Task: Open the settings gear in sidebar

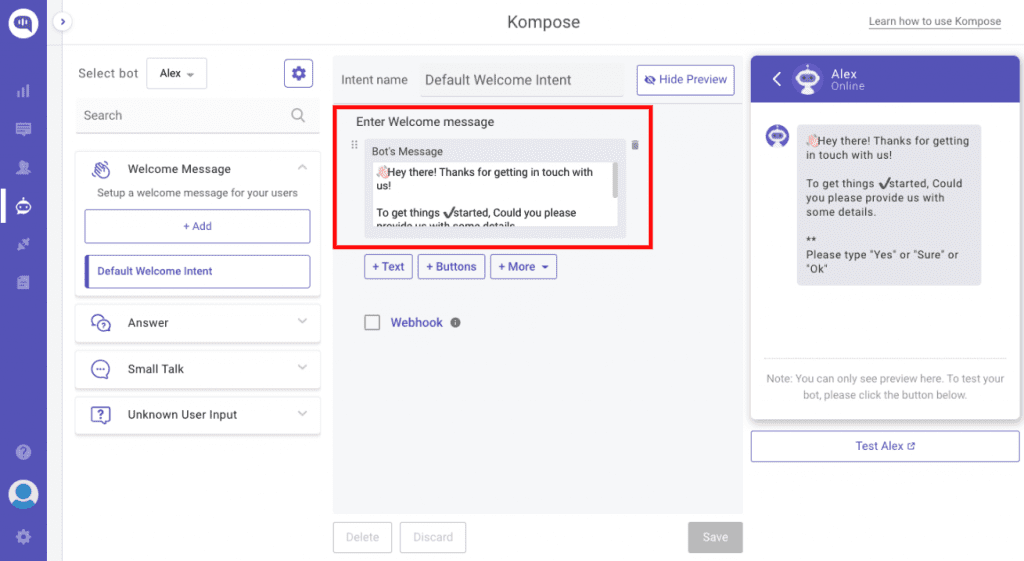Action: 23,537
